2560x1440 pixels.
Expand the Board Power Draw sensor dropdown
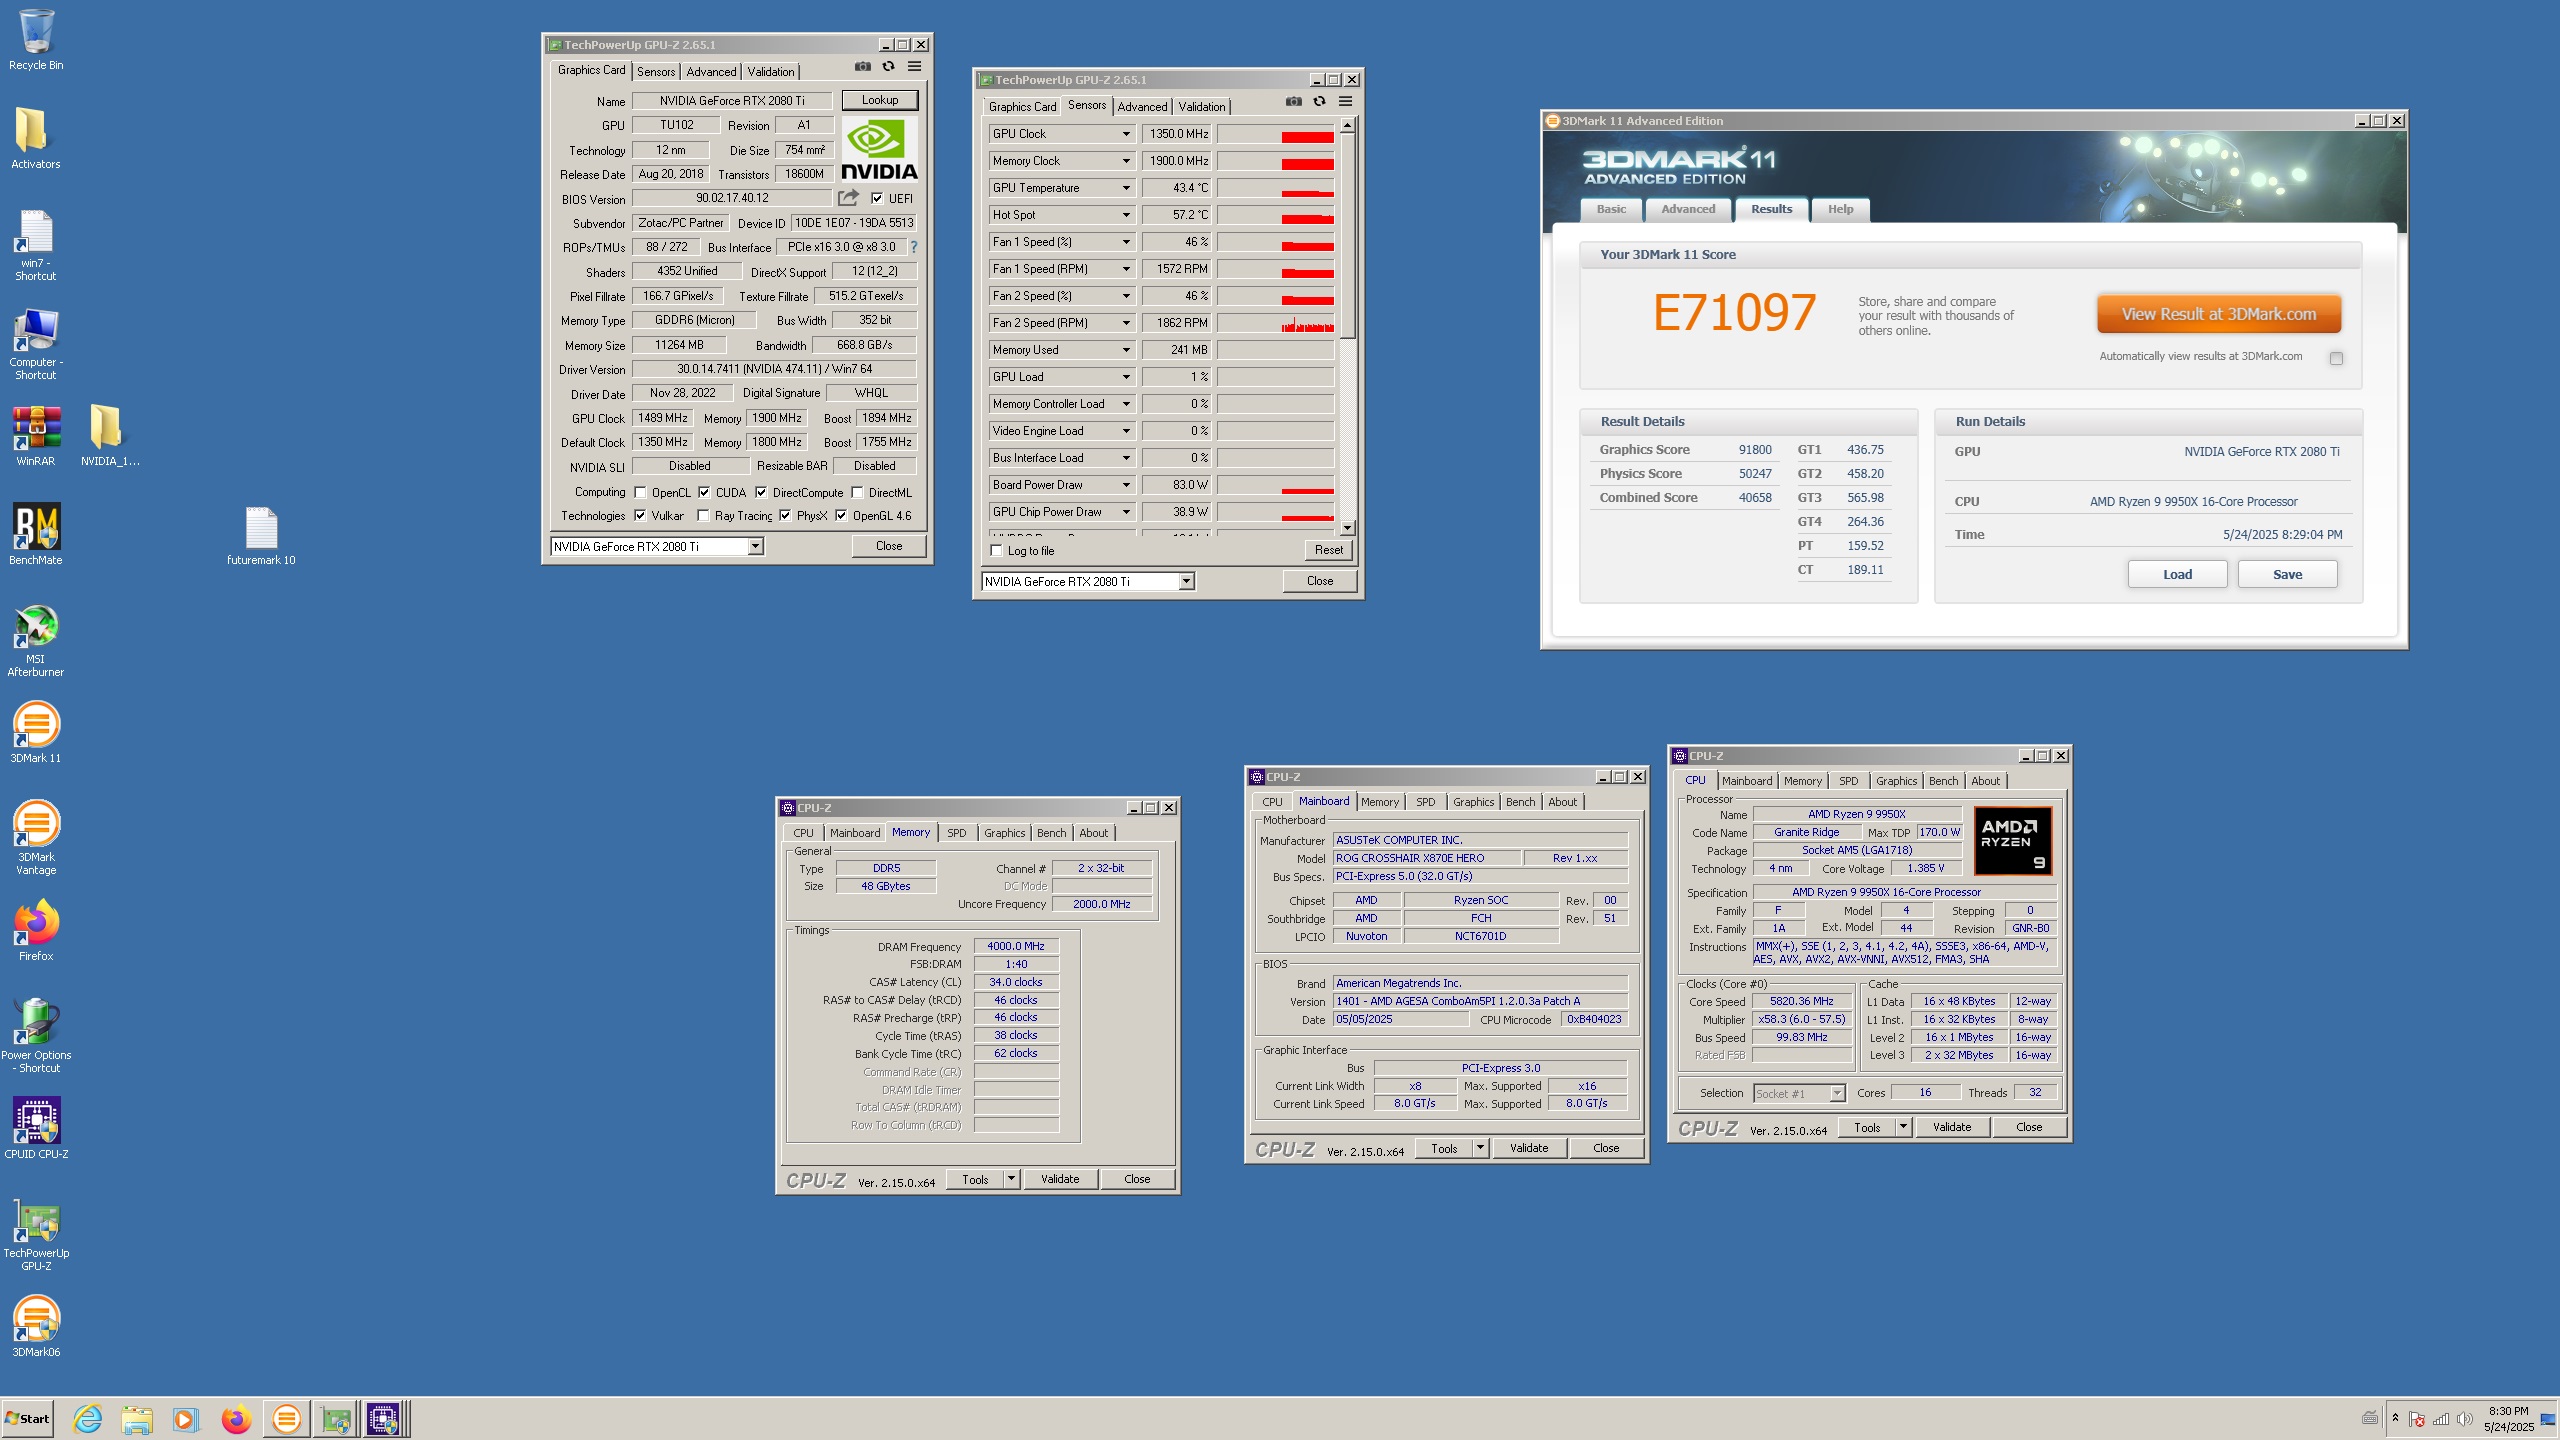tap(1125, 485)
